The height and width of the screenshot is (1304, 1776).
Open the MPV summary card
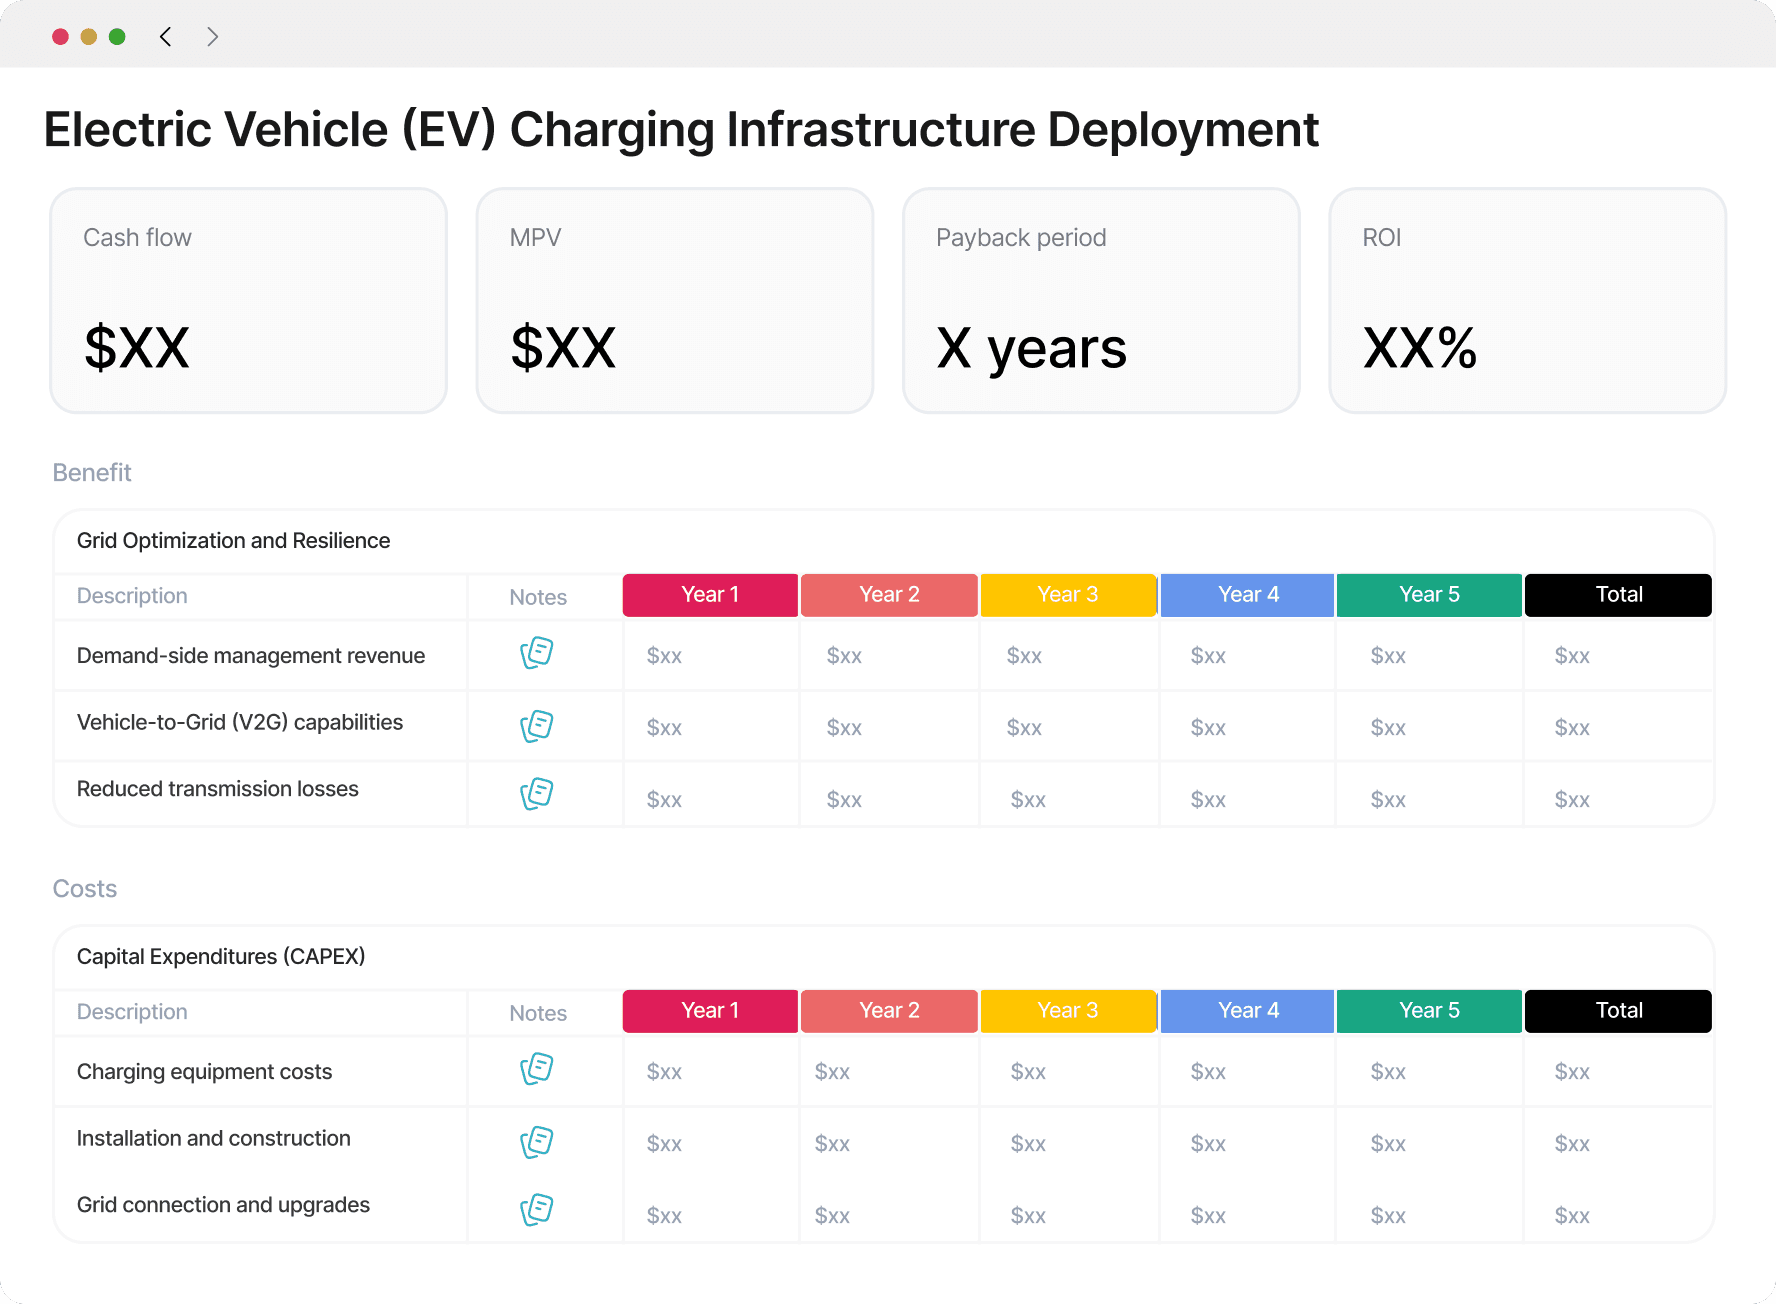675,300
